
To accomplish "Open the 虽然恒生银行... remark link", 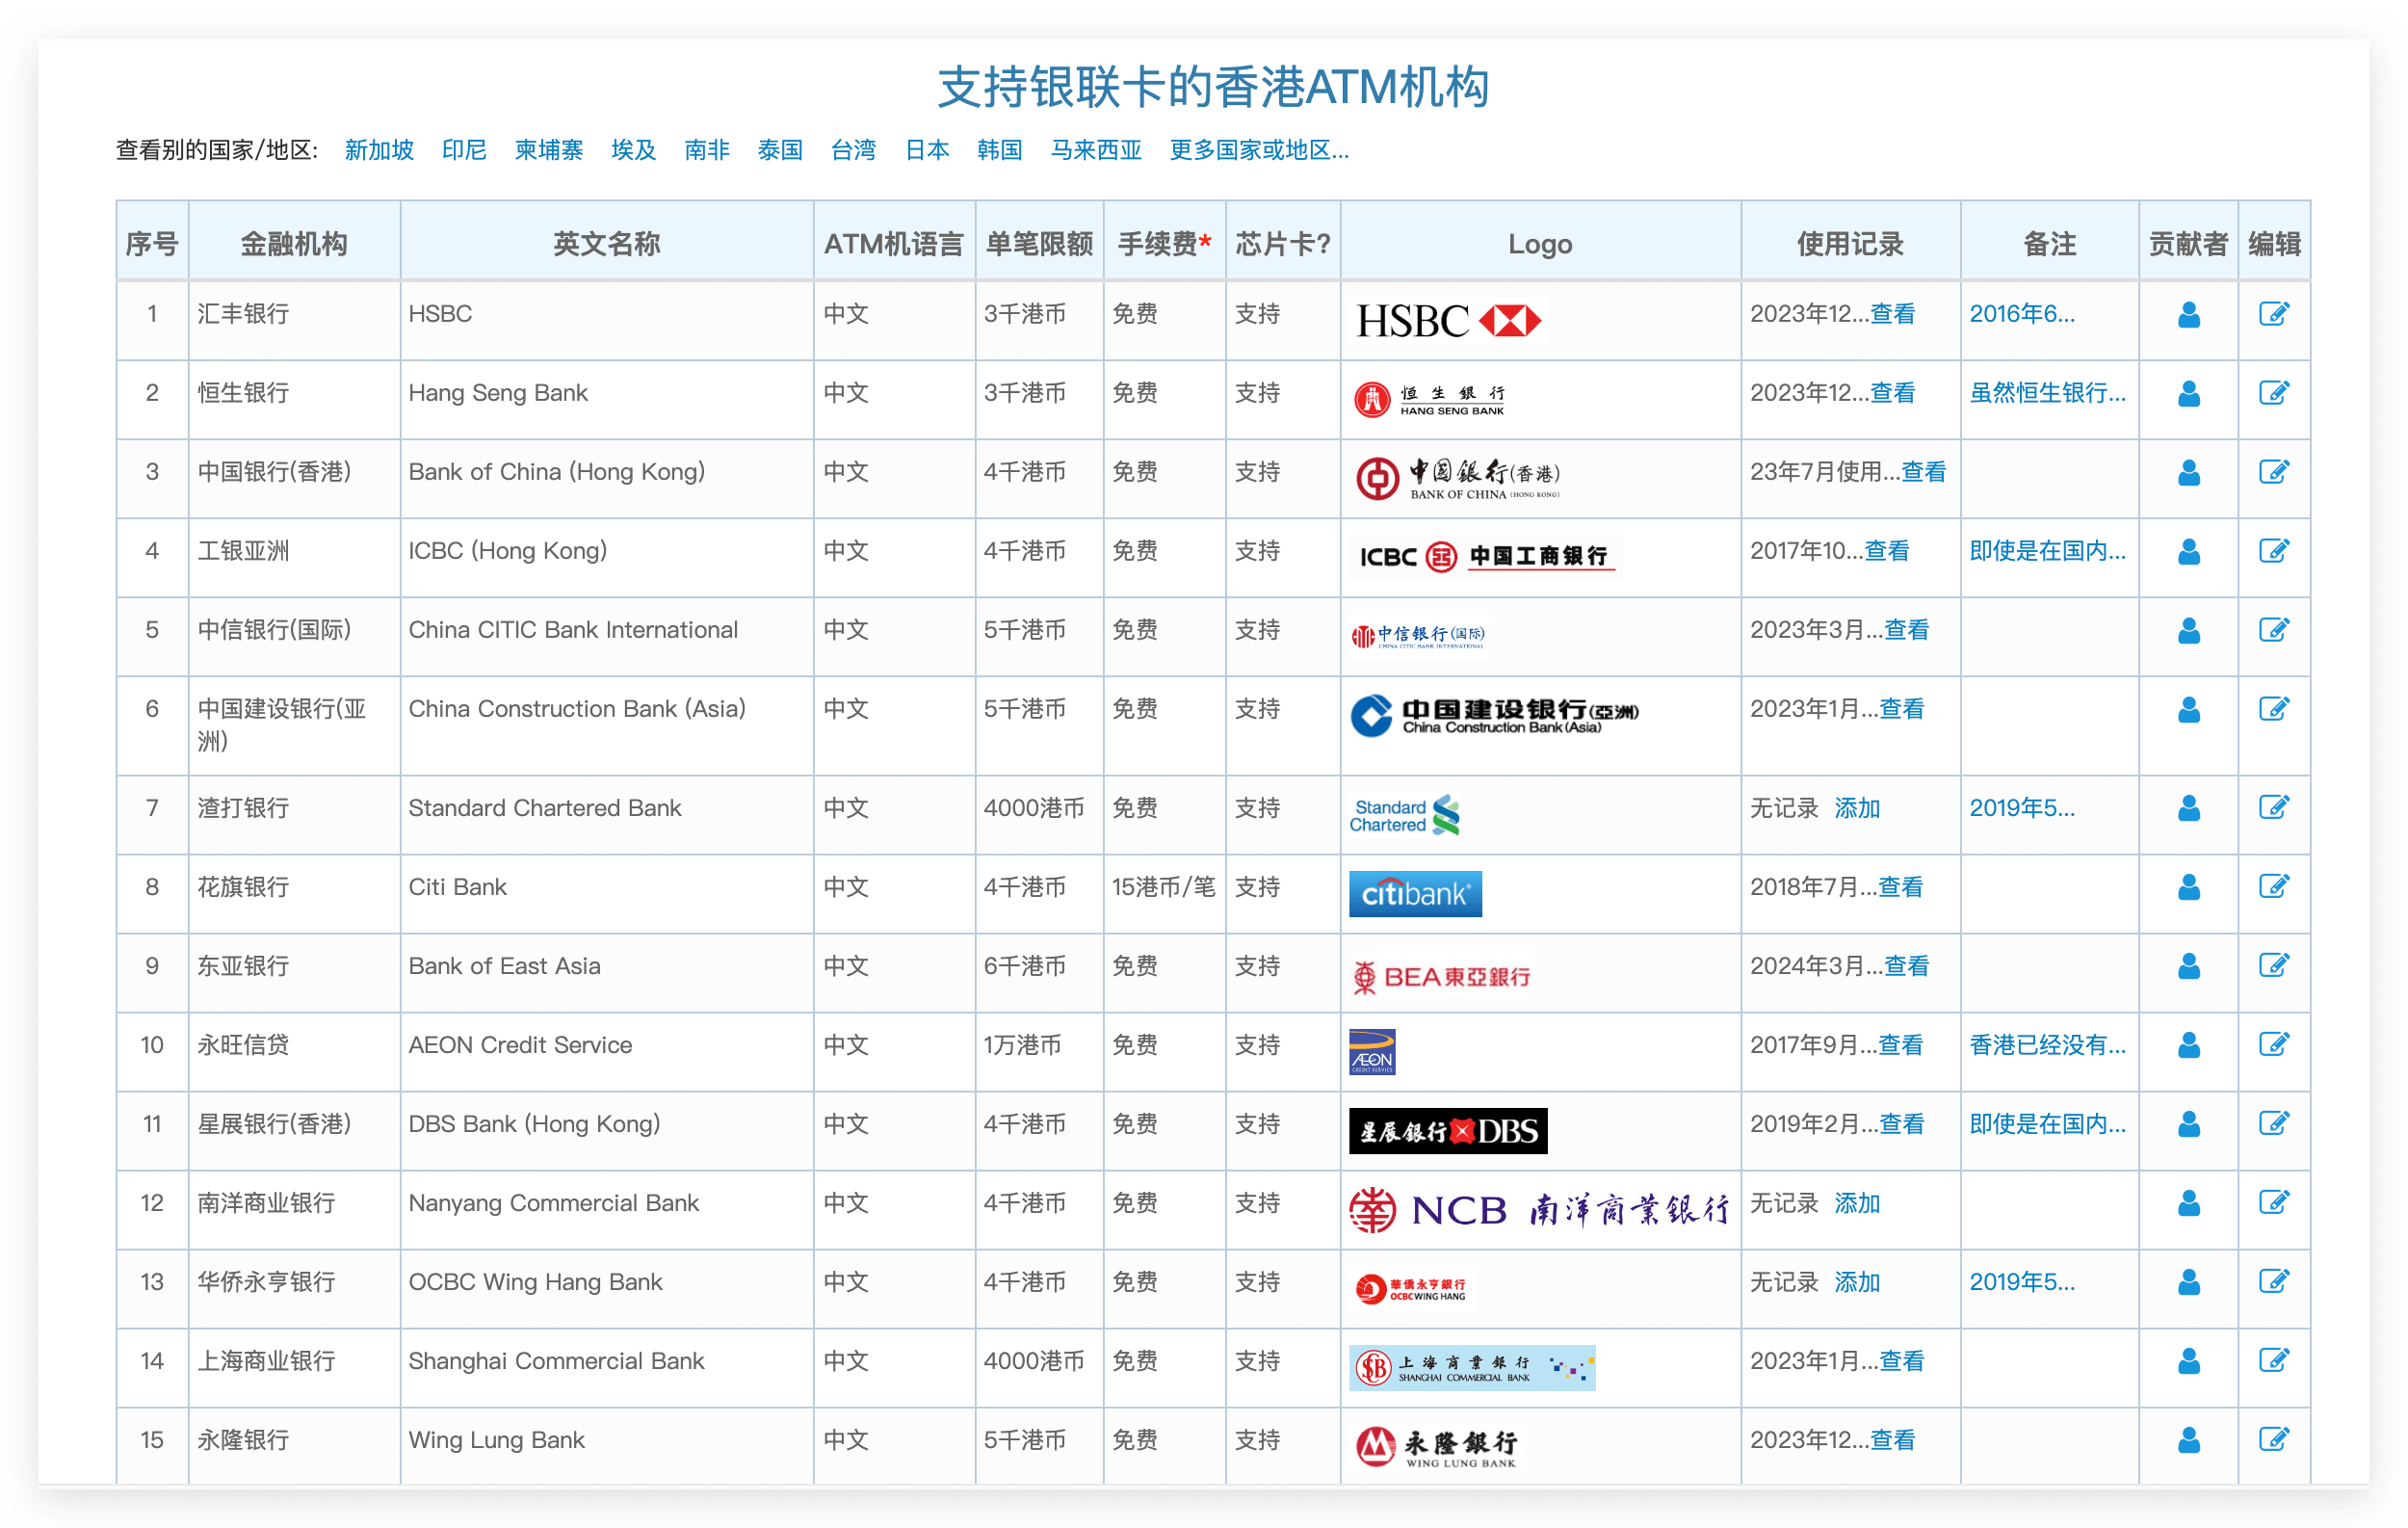I will (x=2047, y=393).
